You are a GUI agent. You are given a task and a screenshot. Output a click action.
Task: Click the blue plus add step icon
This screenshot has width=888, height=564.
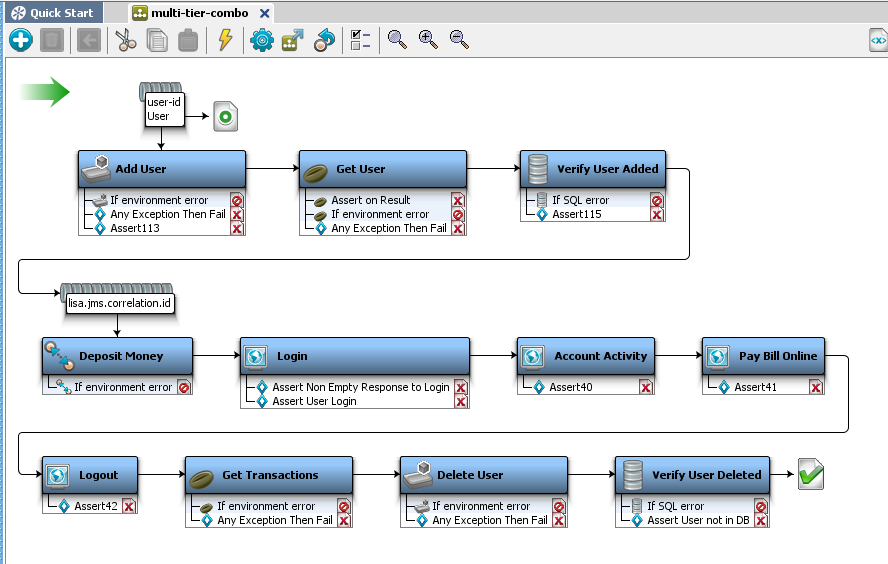click(x=21, y=40)
